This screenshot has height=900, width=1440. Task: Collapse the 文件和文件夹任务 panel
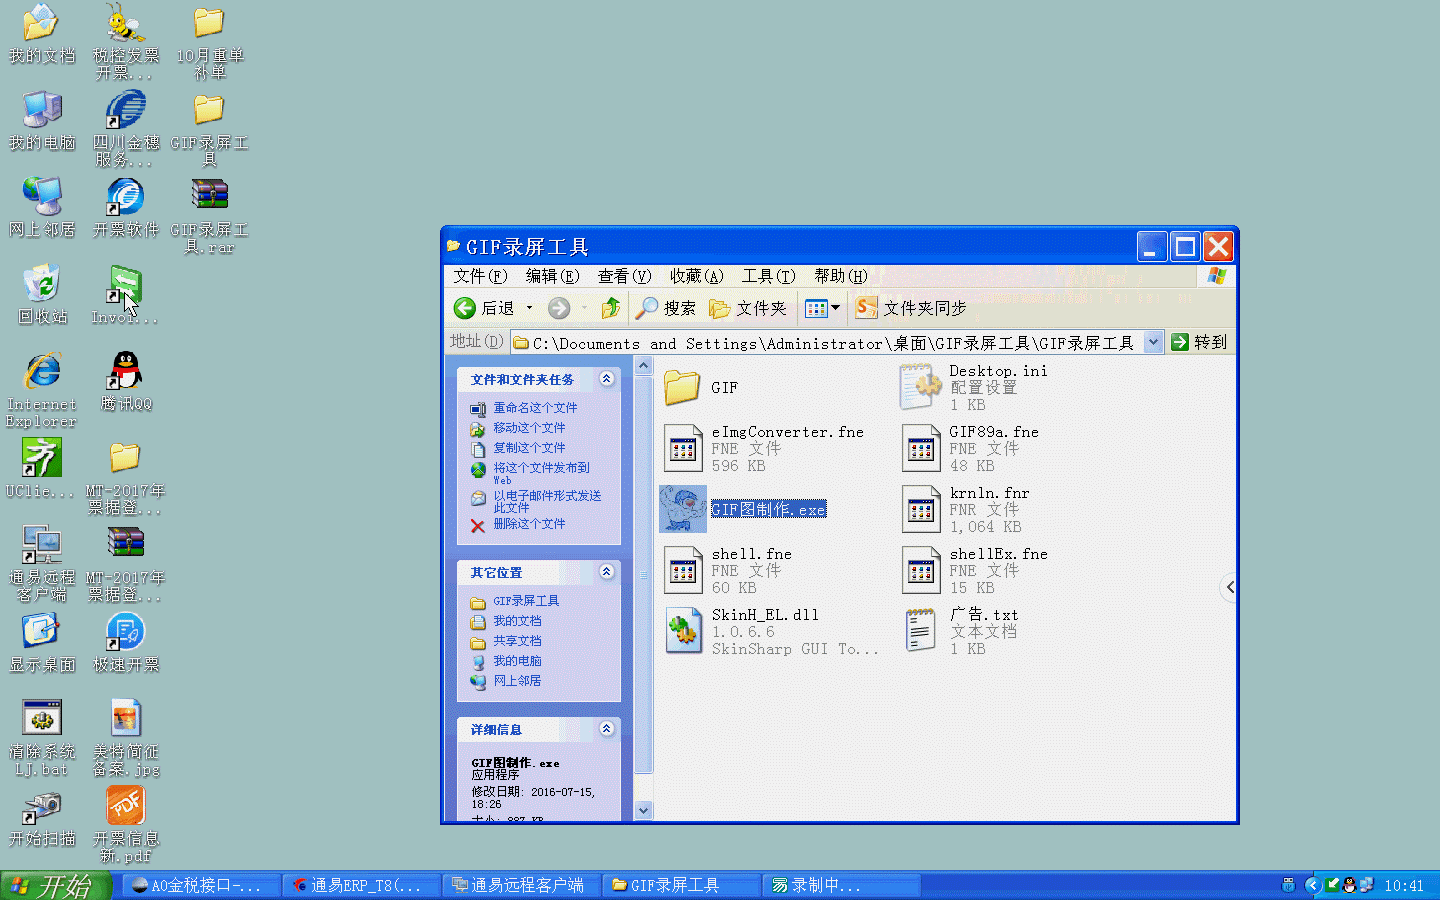tap(606, 379)
